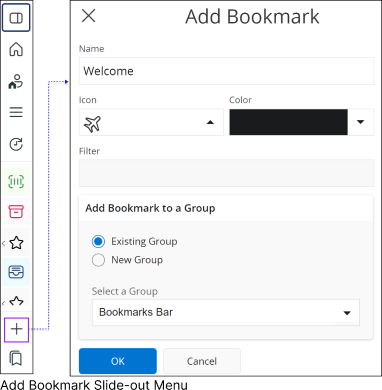Toggle the sidebar panel layout icon
This screenshot has height=390, width=382.
point(16,18)
